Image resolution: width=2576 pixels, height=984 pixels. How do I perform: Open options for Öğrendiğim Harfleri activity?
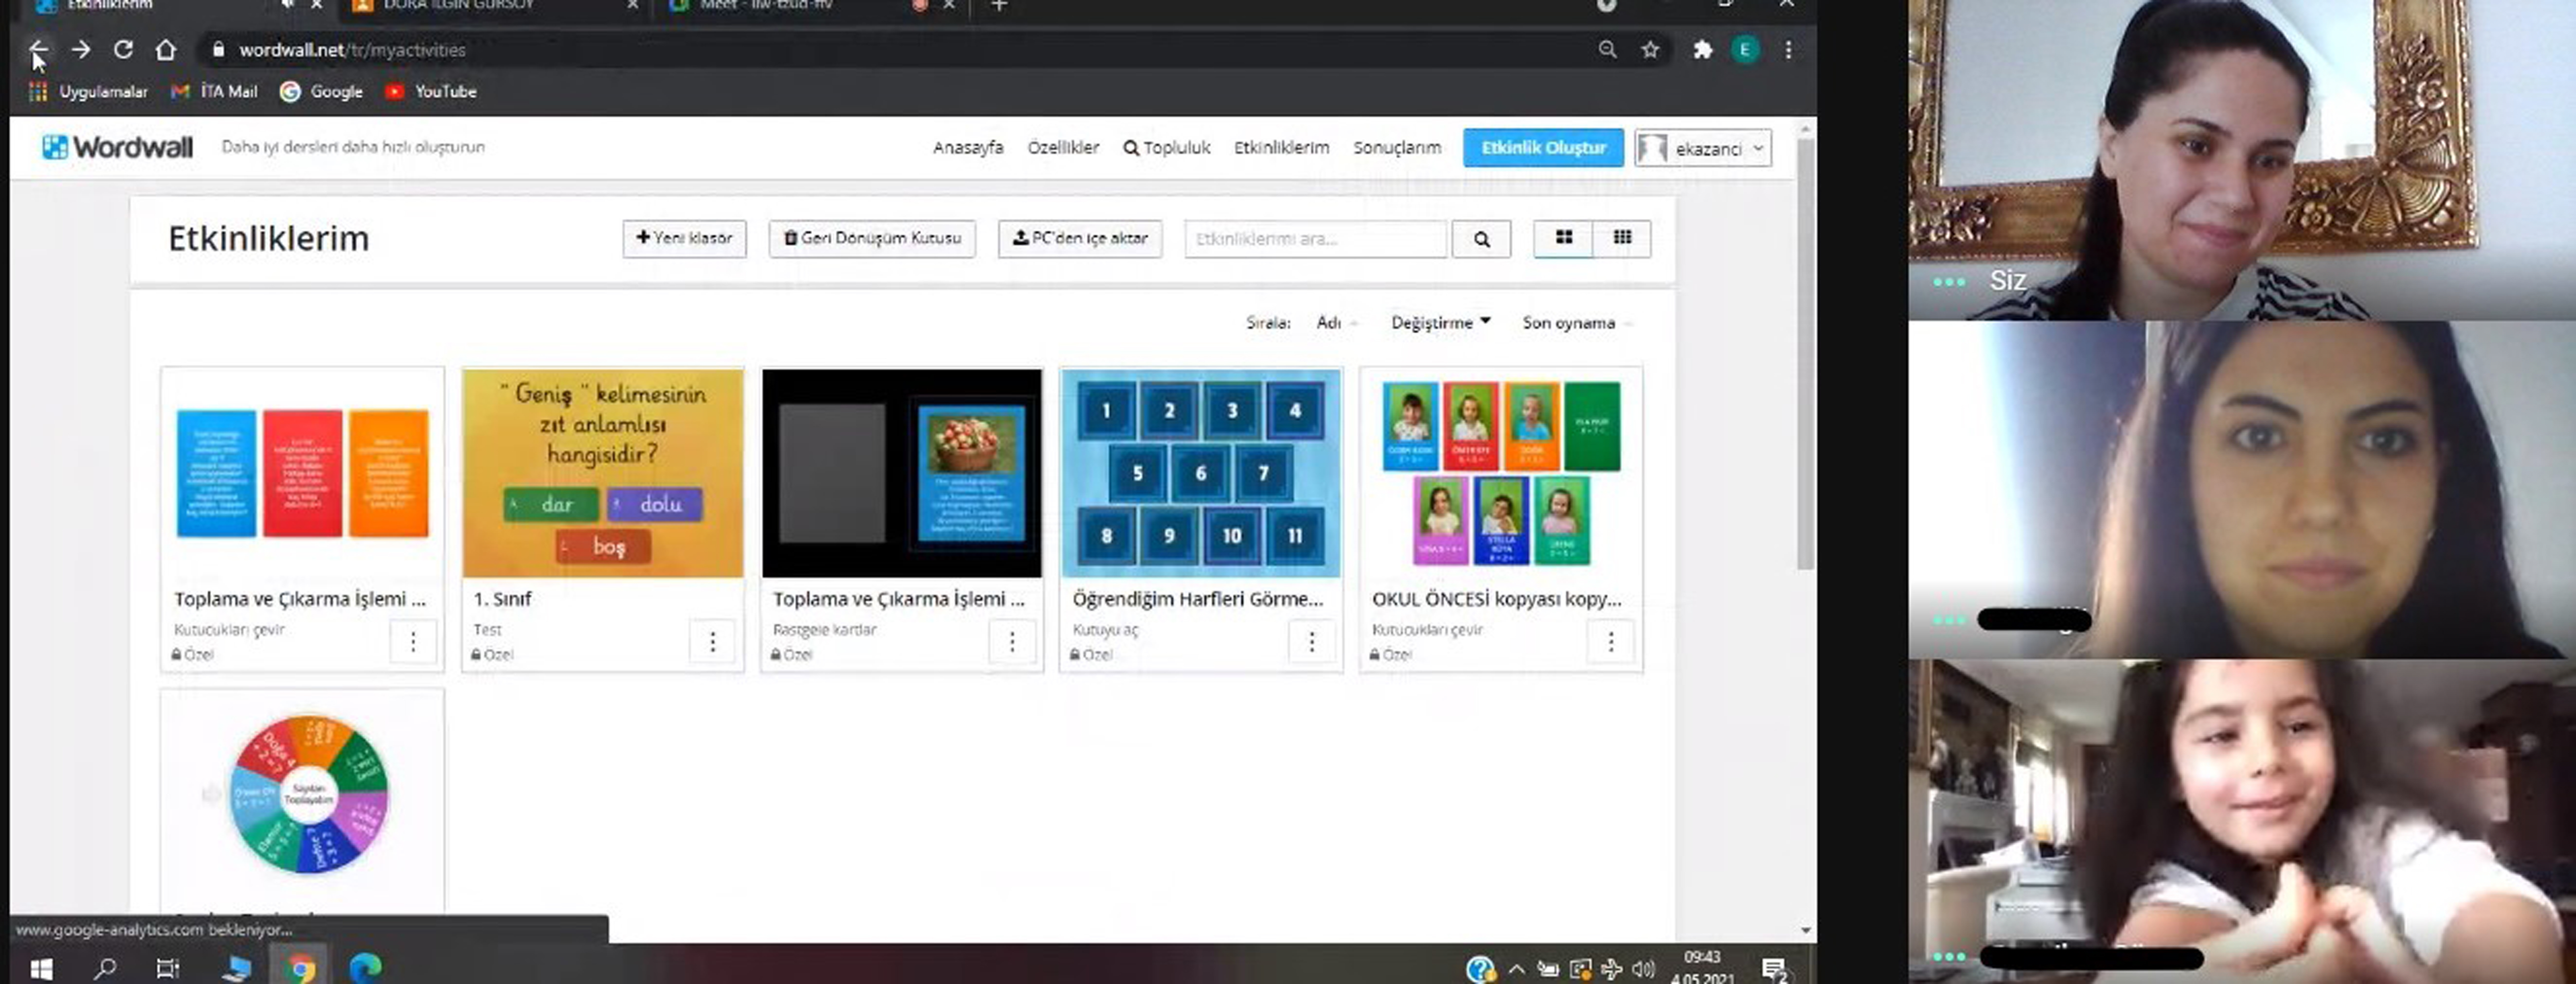[x=1311, y=641]
